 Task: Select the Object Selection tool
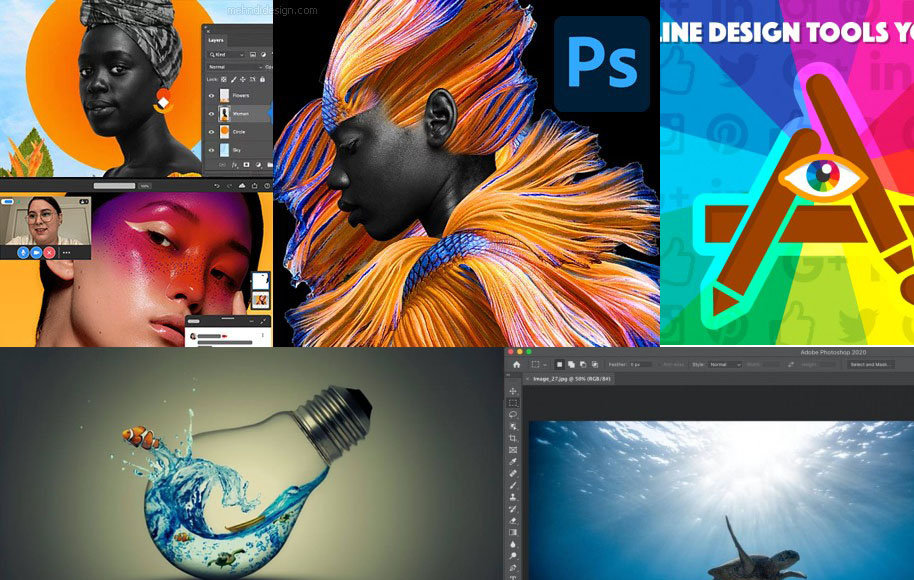click(x=513, y=426)
